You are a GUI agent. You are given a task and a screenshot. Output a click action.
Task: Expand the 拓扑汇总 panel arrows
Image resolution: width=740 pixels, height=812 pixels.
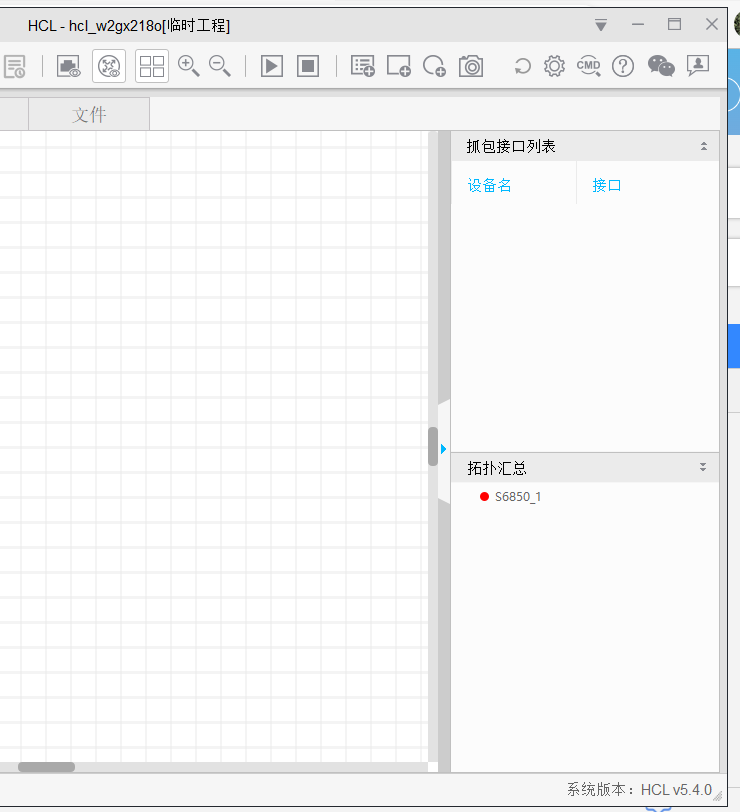tap(703, 467)
